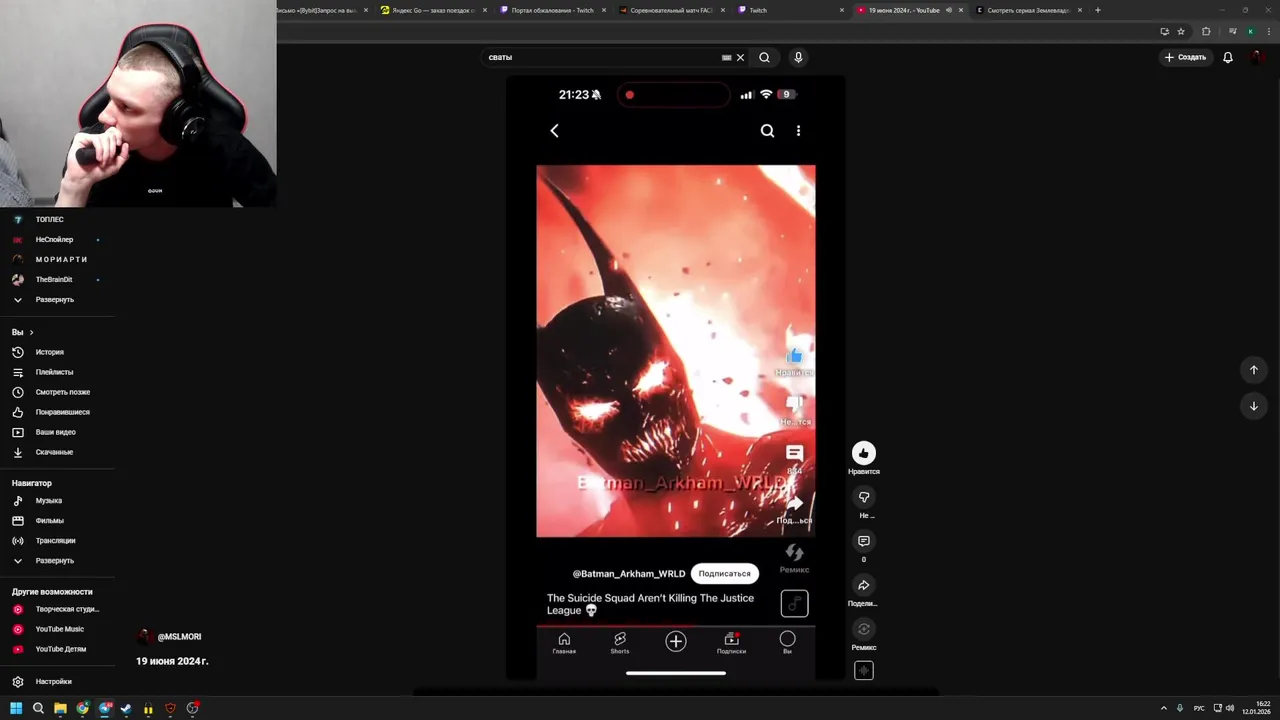Mute the YouTube tab via speaker indicator
This screenshot has width=1280, height=720.
point(949,10)
